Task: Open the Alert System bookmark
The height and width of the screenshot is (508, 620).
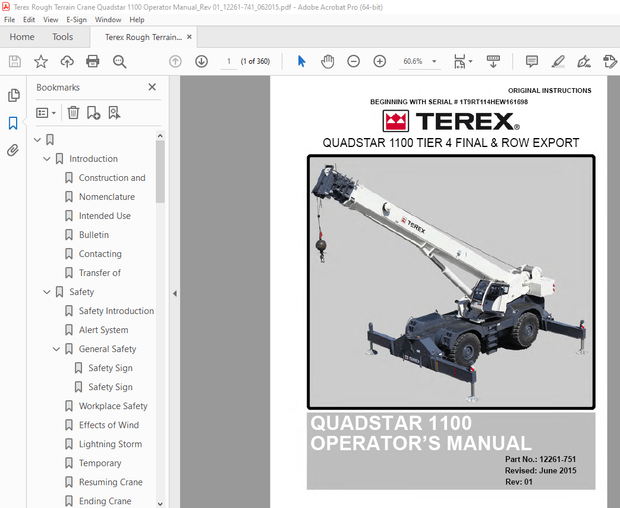Action: point(103,330)
